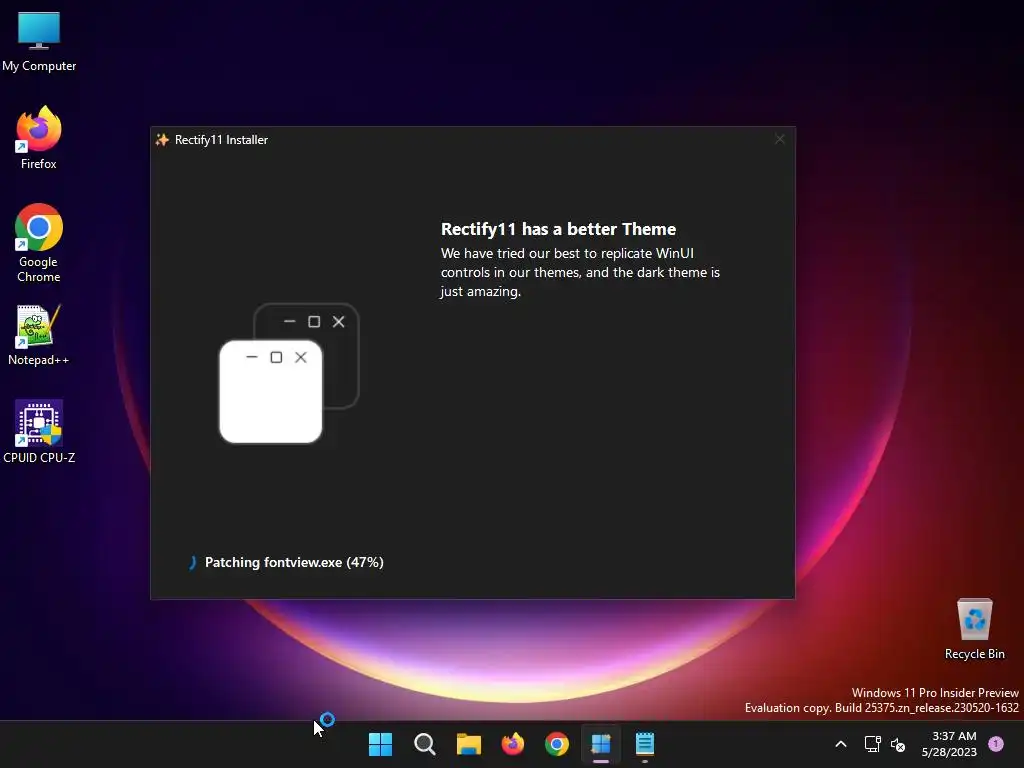
Task: Launch Firefox from the taskbar
Action: tap(513, 744)
